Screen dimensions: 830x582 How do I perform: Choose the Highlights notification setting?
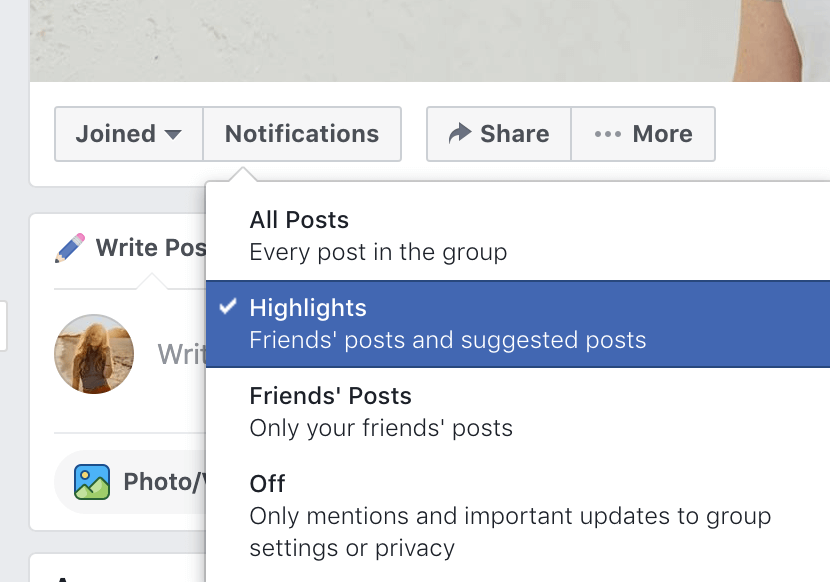coord(518,324)
